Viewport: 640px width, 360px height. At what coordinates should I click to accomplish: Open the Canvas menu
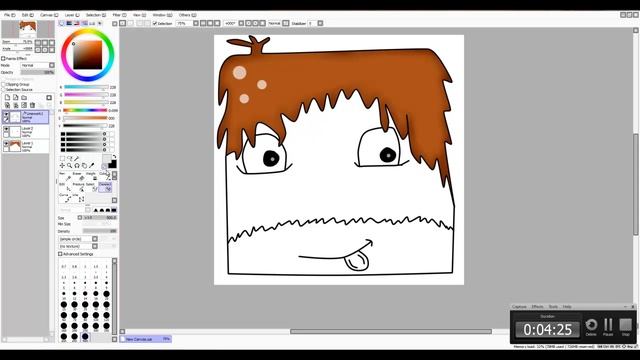click(49, 15)
